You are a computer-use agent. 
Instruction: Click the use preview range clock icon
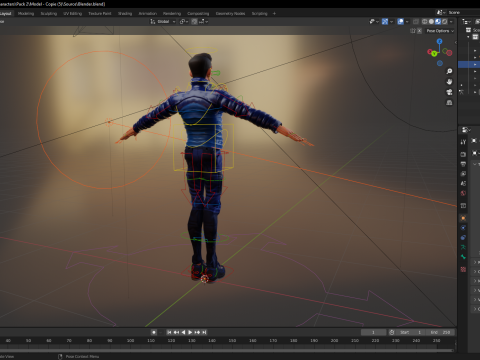(392, 332)
